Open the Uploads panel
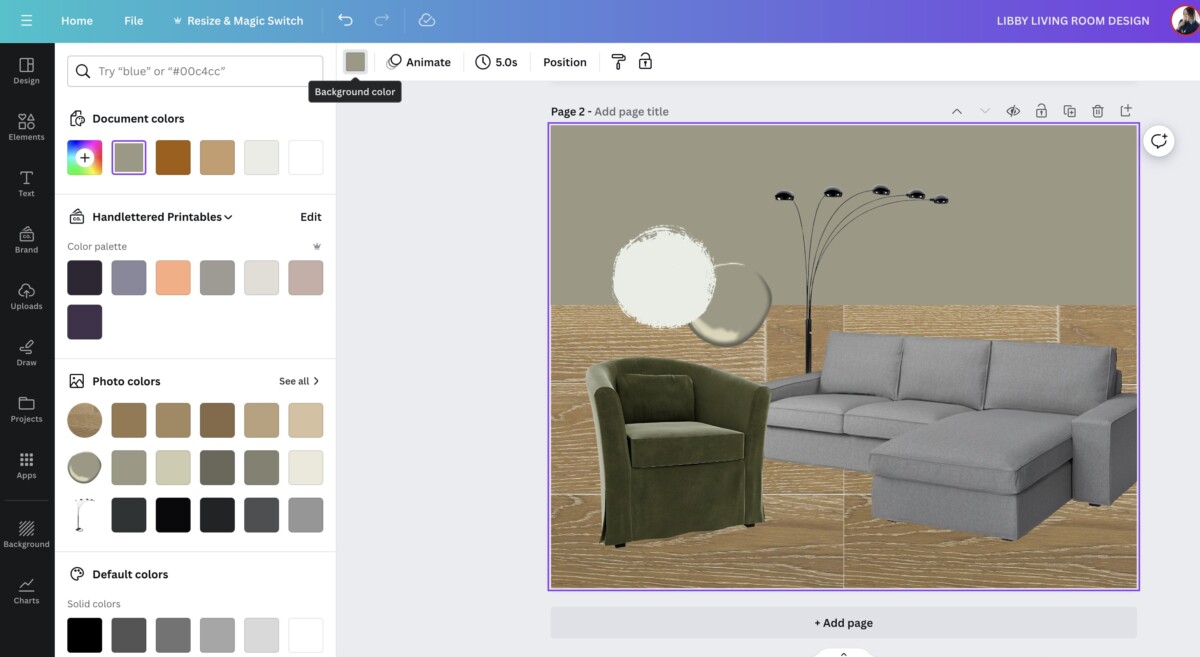Viewport: 1200px width, 657px height. click(26, 295)
